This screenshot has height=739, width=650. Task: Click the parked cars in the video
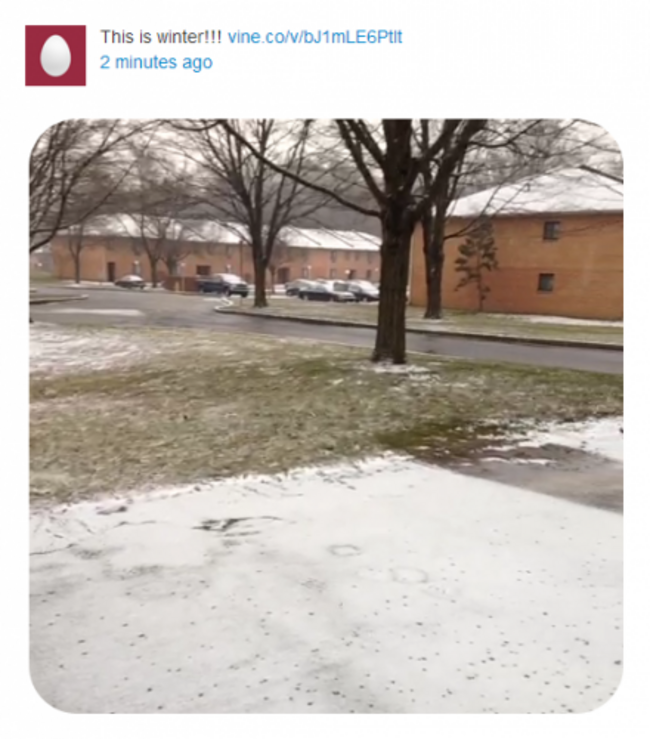click(332, 290)
